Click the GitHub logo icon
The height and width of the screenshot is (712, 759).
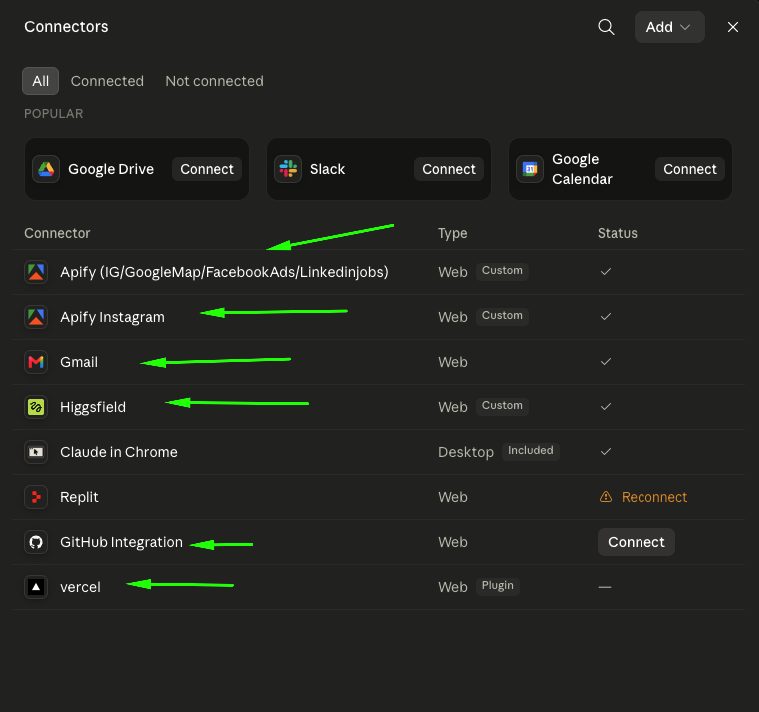(36, 542)
